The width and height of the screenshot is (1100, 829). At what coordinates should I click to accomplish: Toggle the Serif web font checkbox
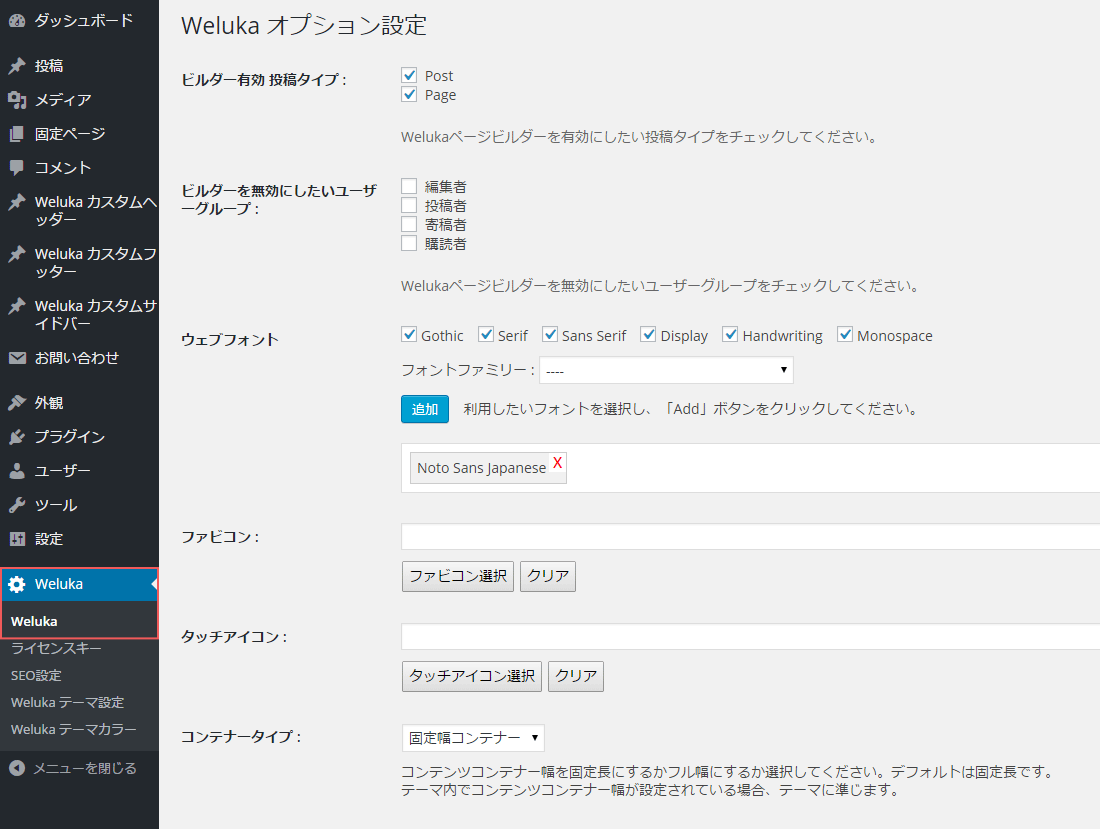[485, 335]
